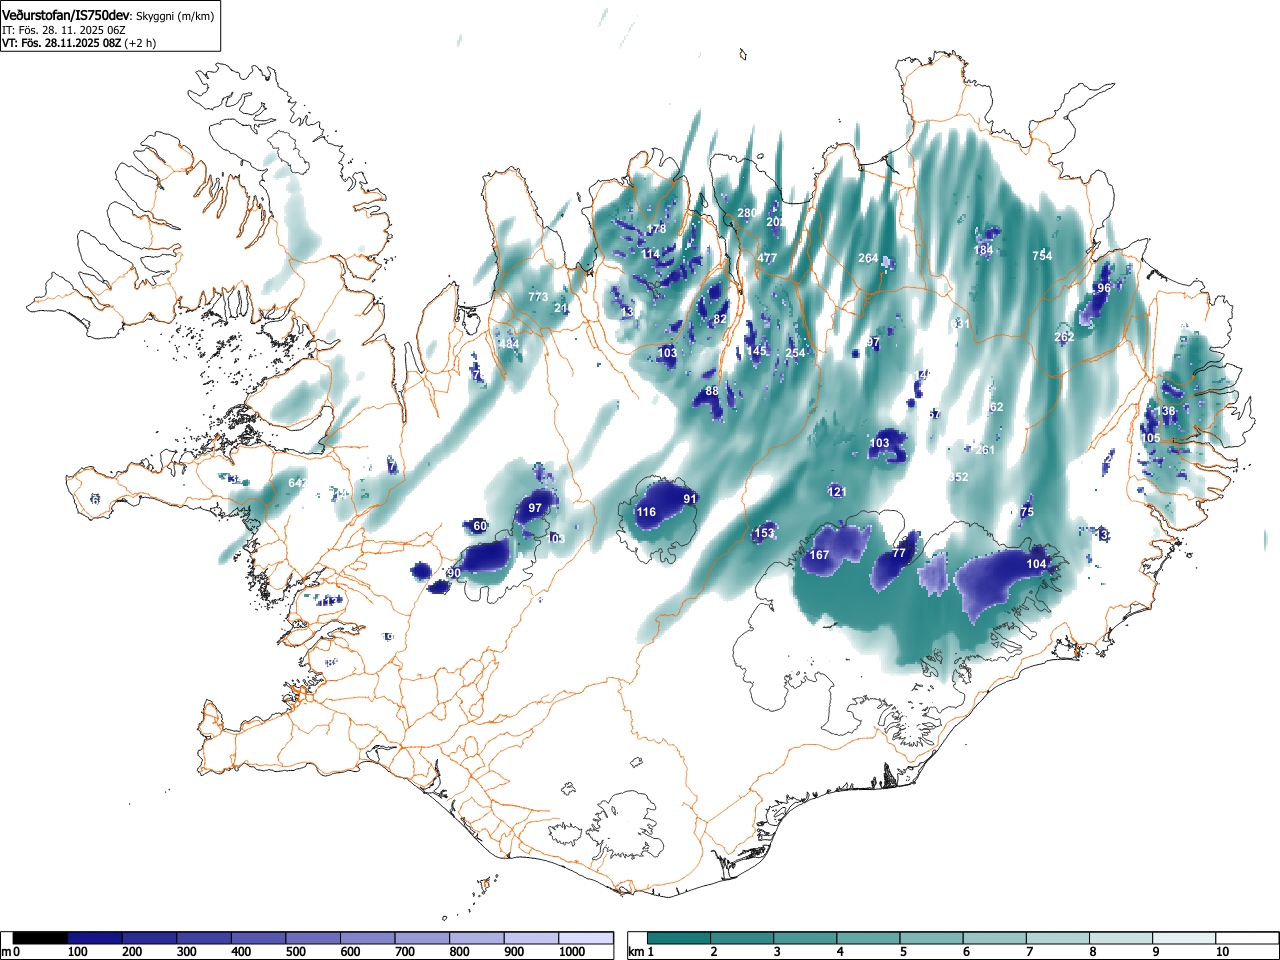Click the visibility value 88 on the map

coord(712,391)
